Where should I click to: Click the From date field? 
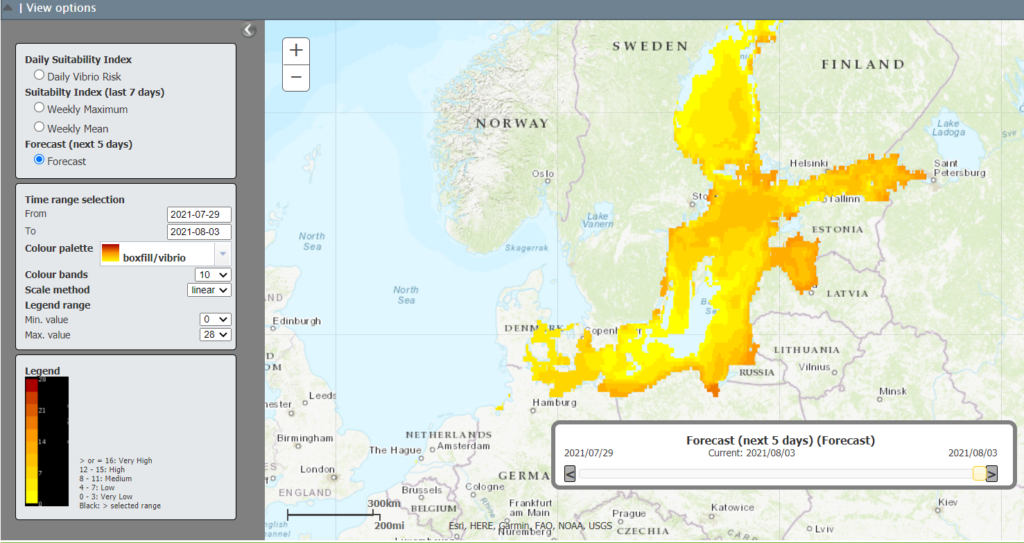point(199,215)
